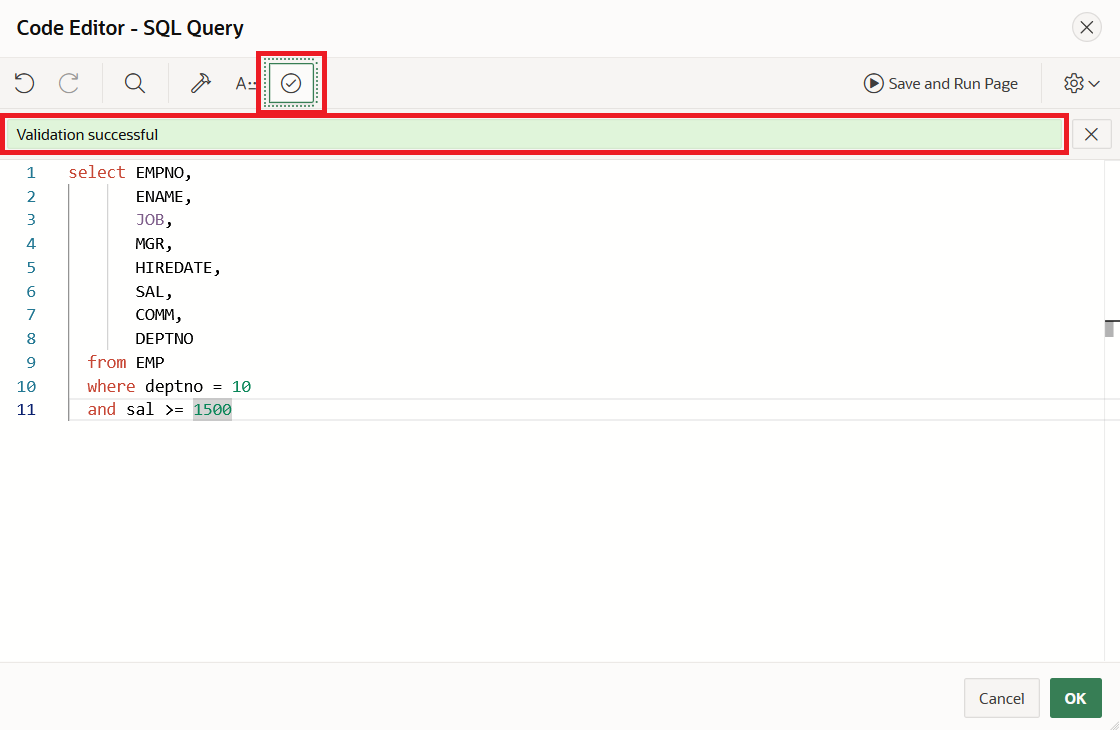Click the settings gear icon
This screenshot has width=1120, height=730.
(1072, 84)
